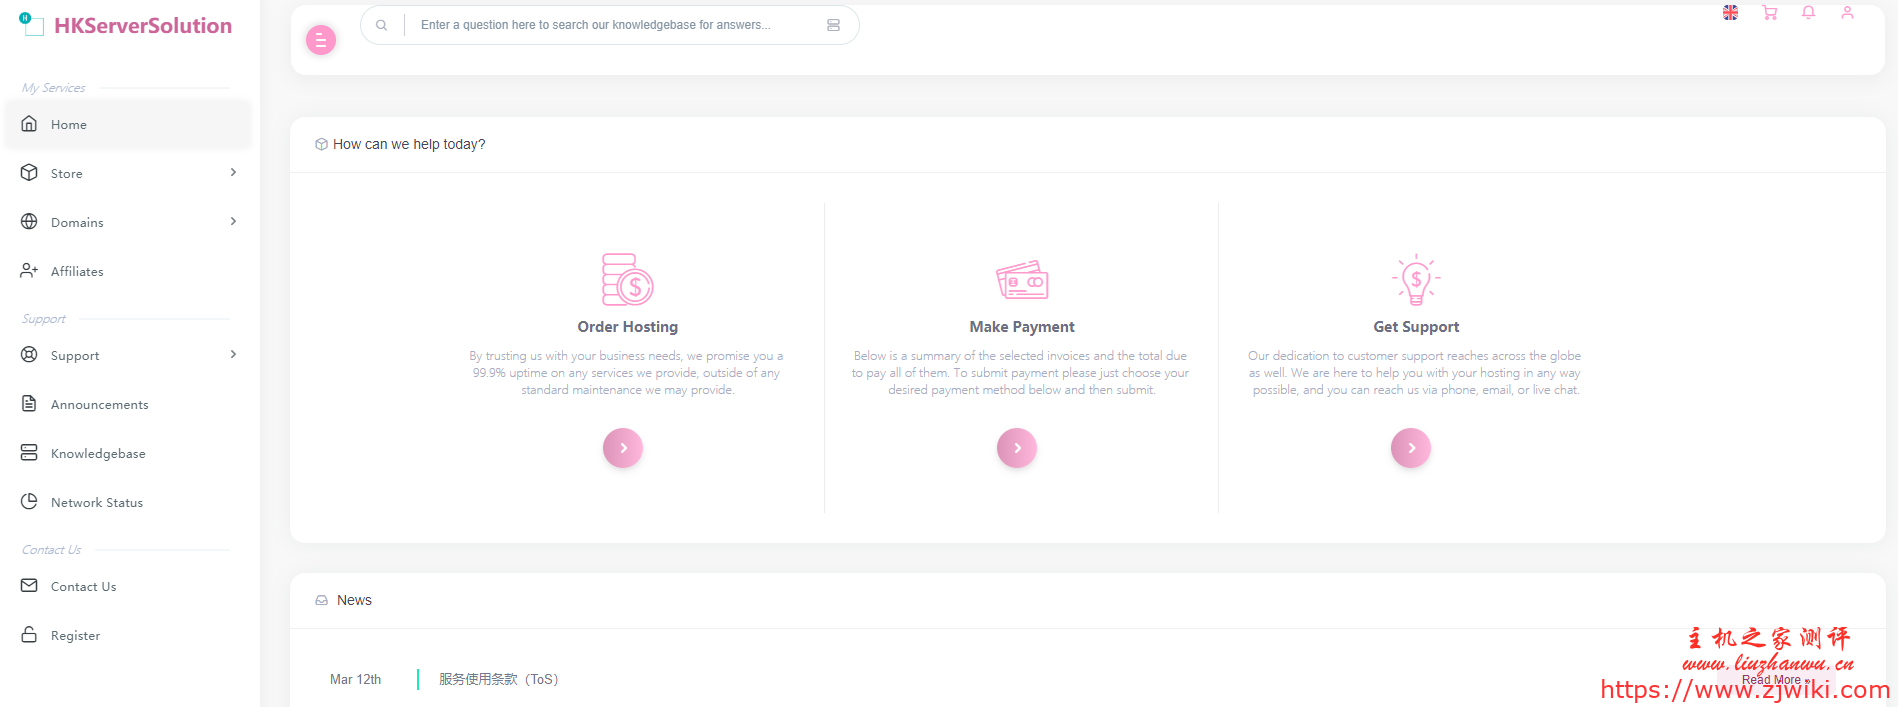Expand the Store submenu

(128, 173)
